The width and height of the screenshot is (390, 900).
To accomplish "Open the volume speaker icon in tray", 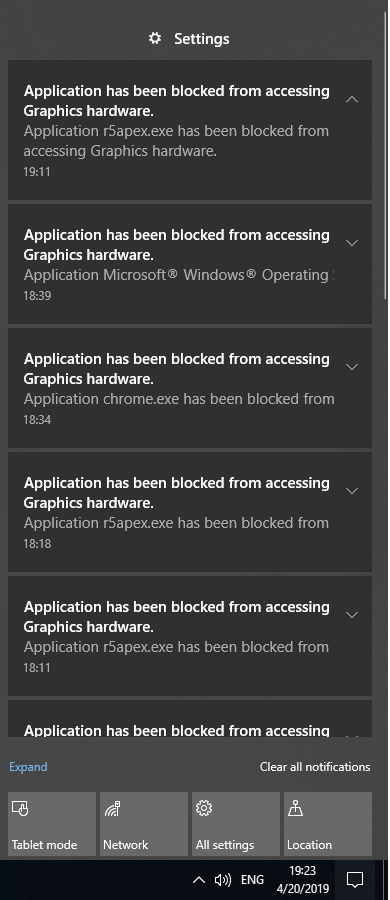I will (223, 879).
